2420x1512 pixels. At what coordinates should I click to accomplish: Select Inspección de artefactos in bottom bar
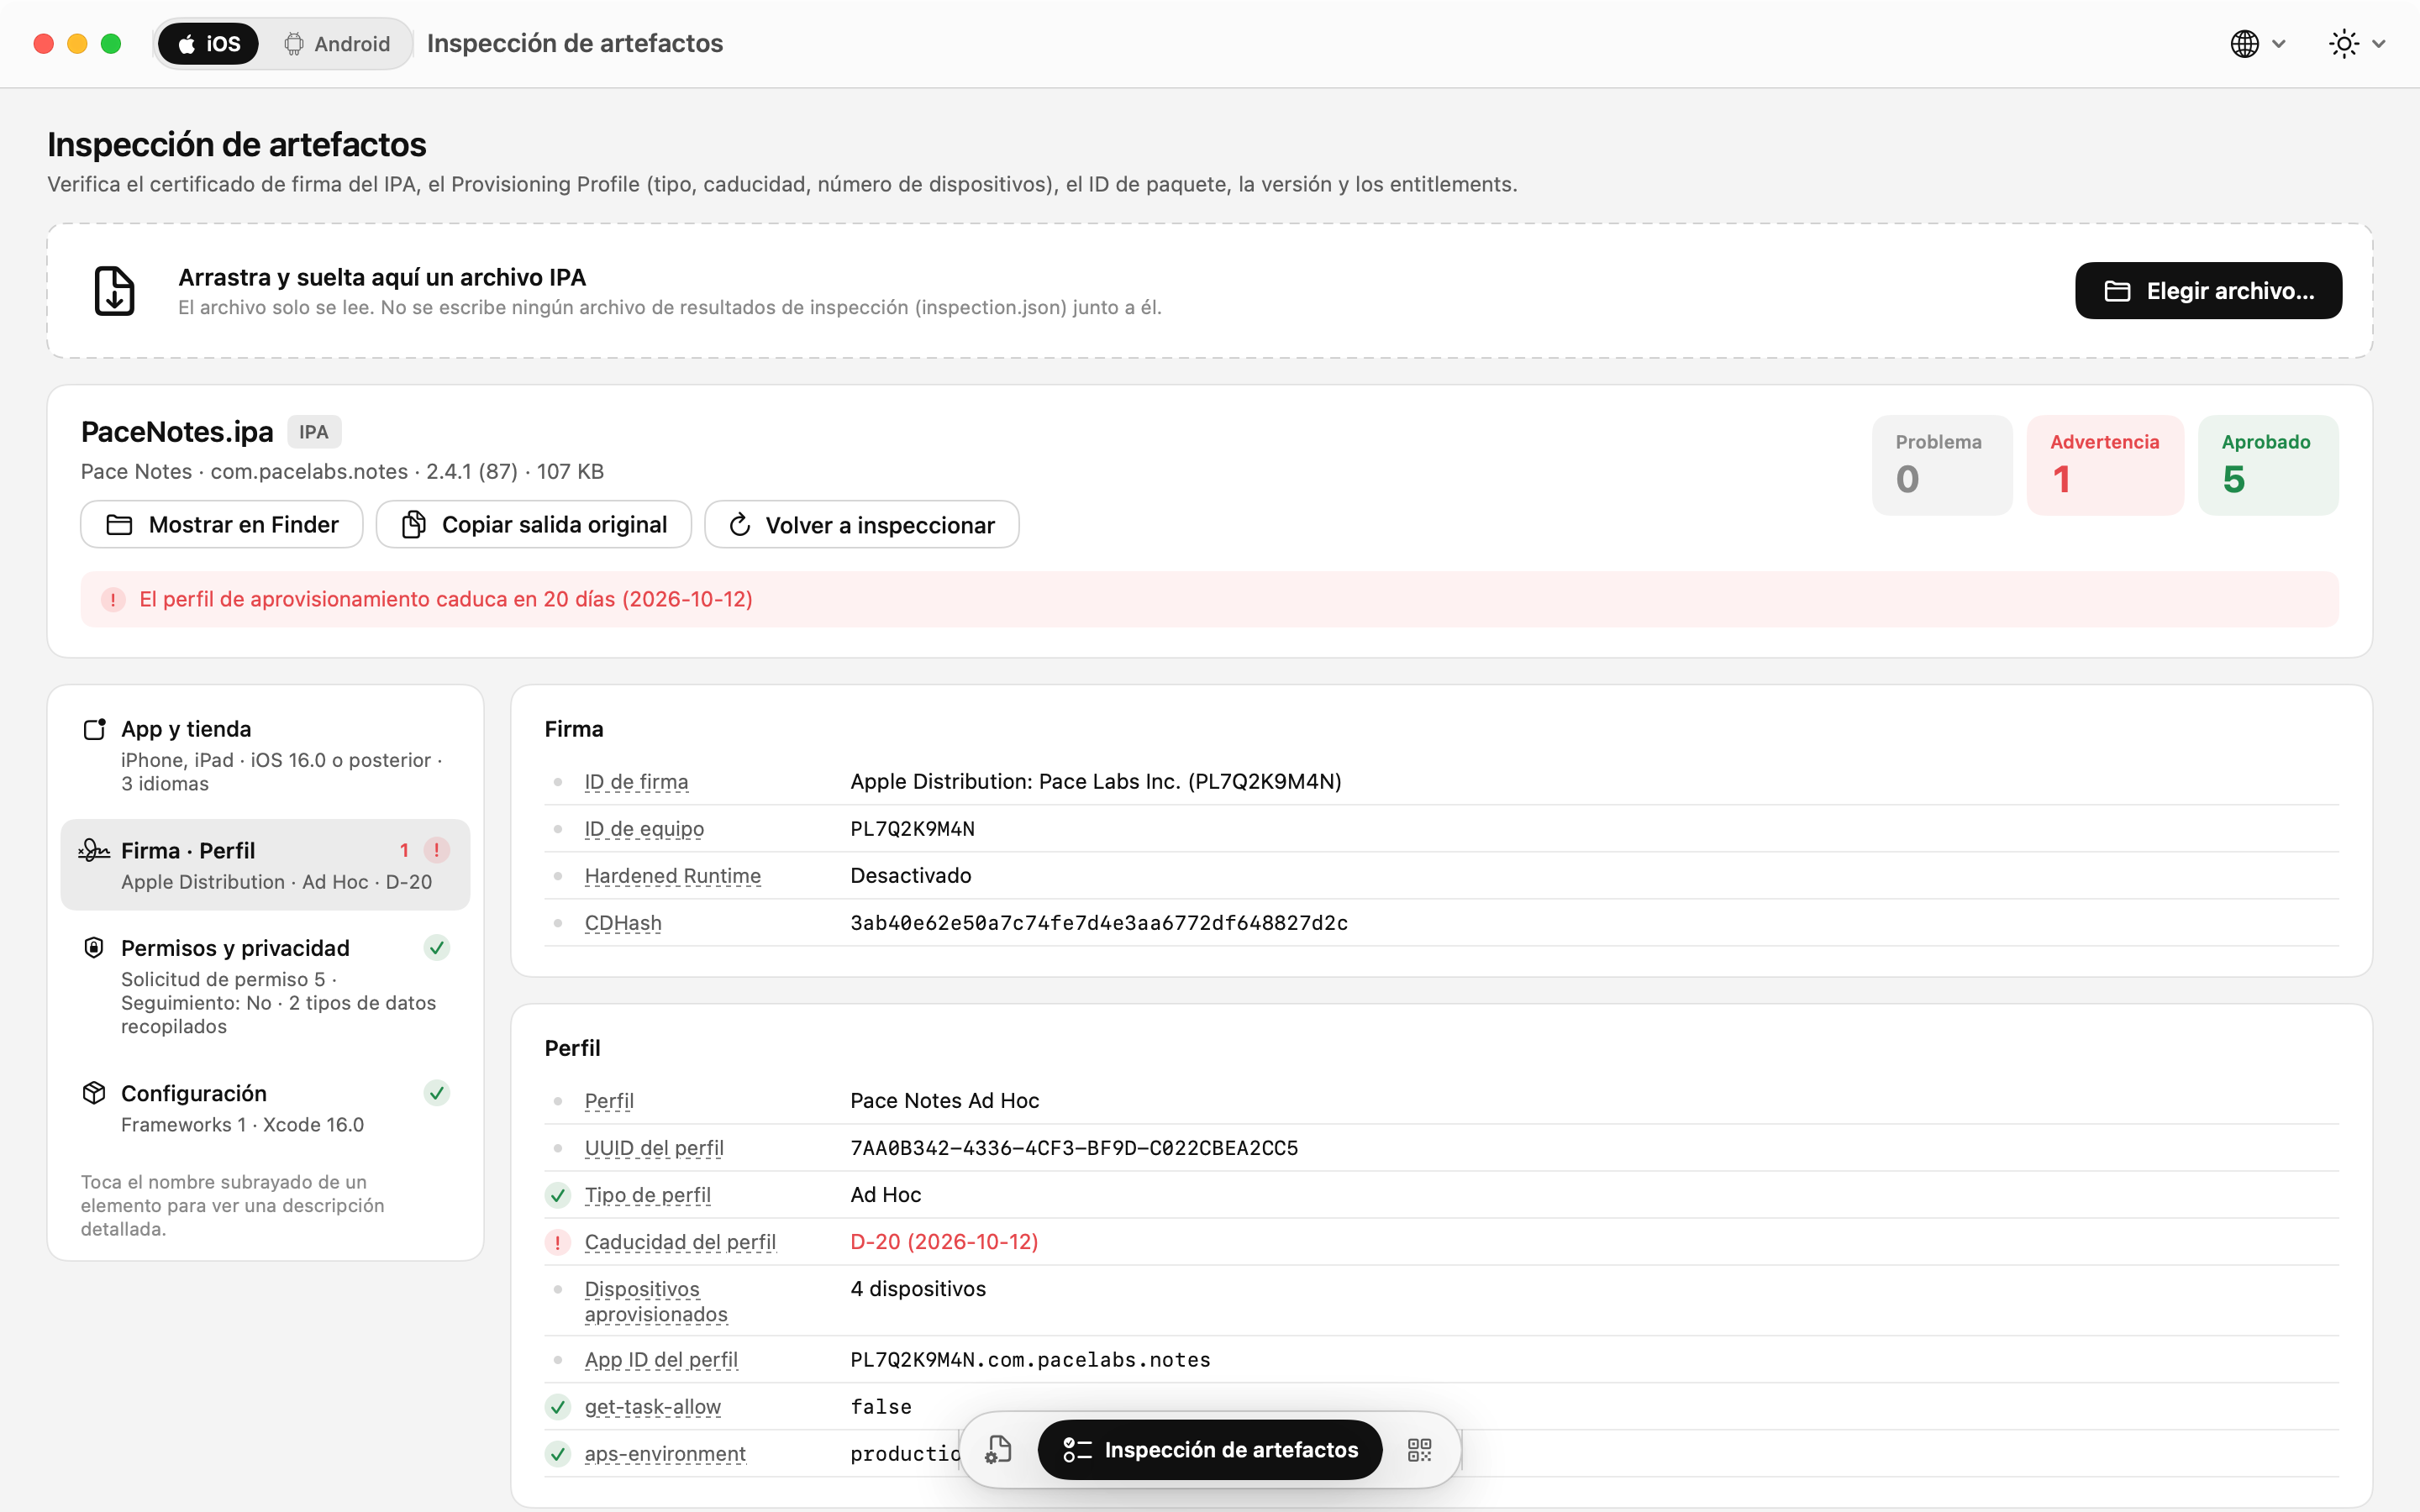pos(1210,1450)
